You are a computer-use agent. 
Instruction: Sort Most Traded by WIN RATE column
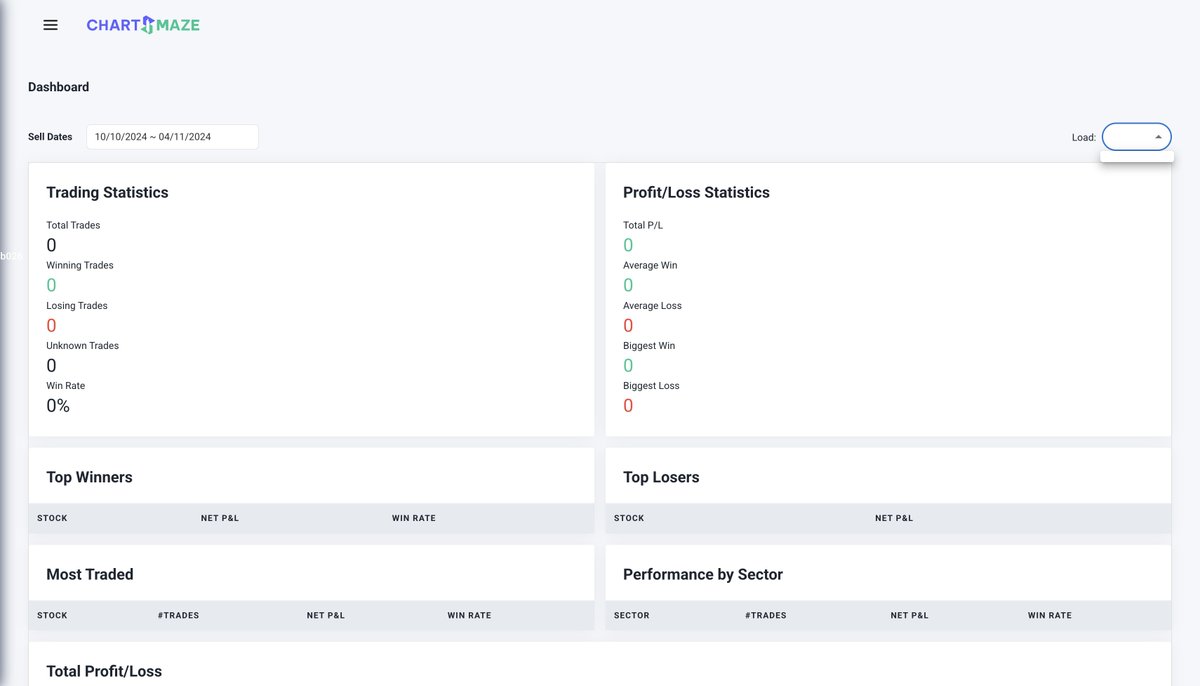point(469,615)
